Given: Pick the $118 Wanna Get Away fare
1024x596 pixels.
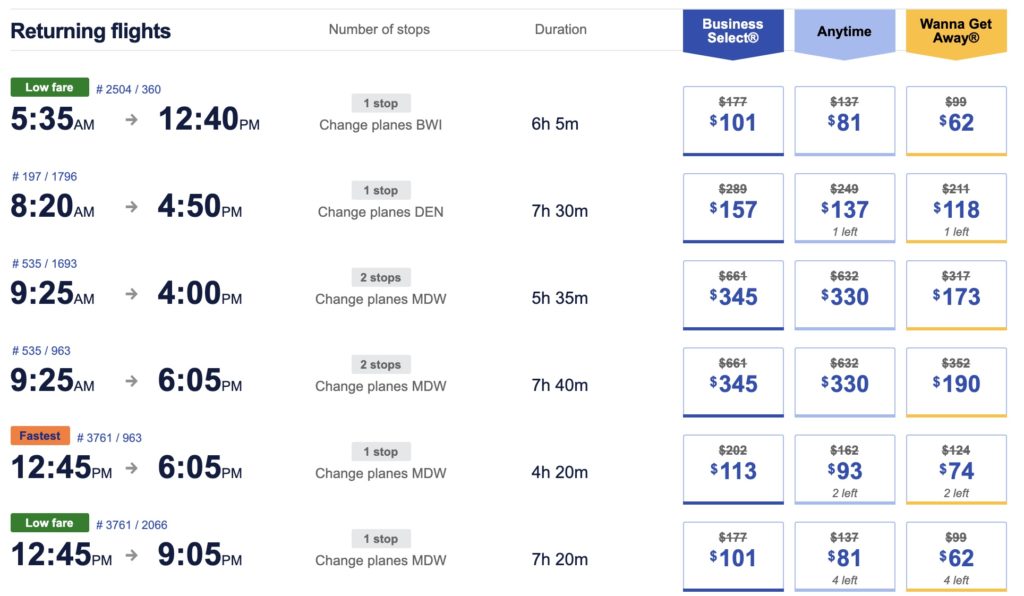Looking at the screenshot, I should pyautogui.click(x=956, y=208).
